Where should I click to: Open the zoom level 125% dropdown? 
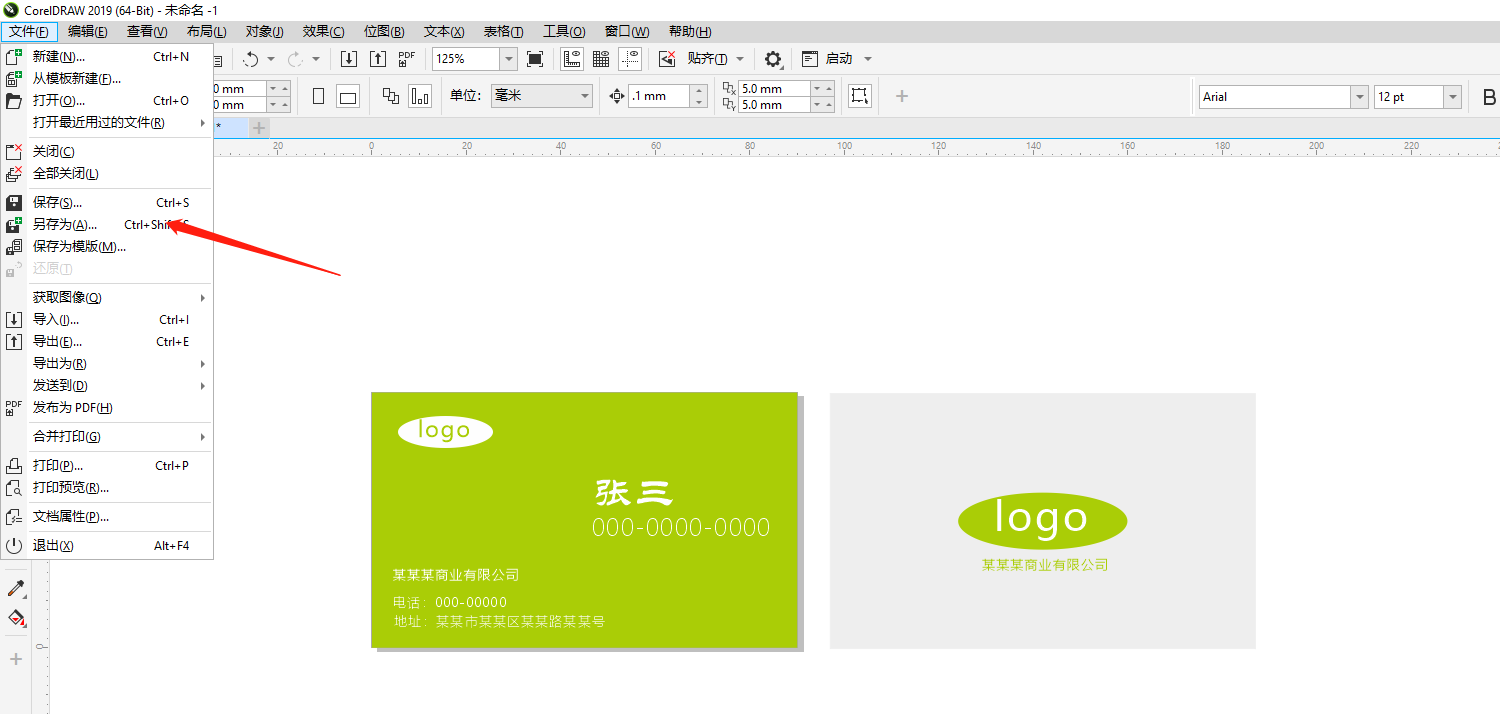(508, 58)
